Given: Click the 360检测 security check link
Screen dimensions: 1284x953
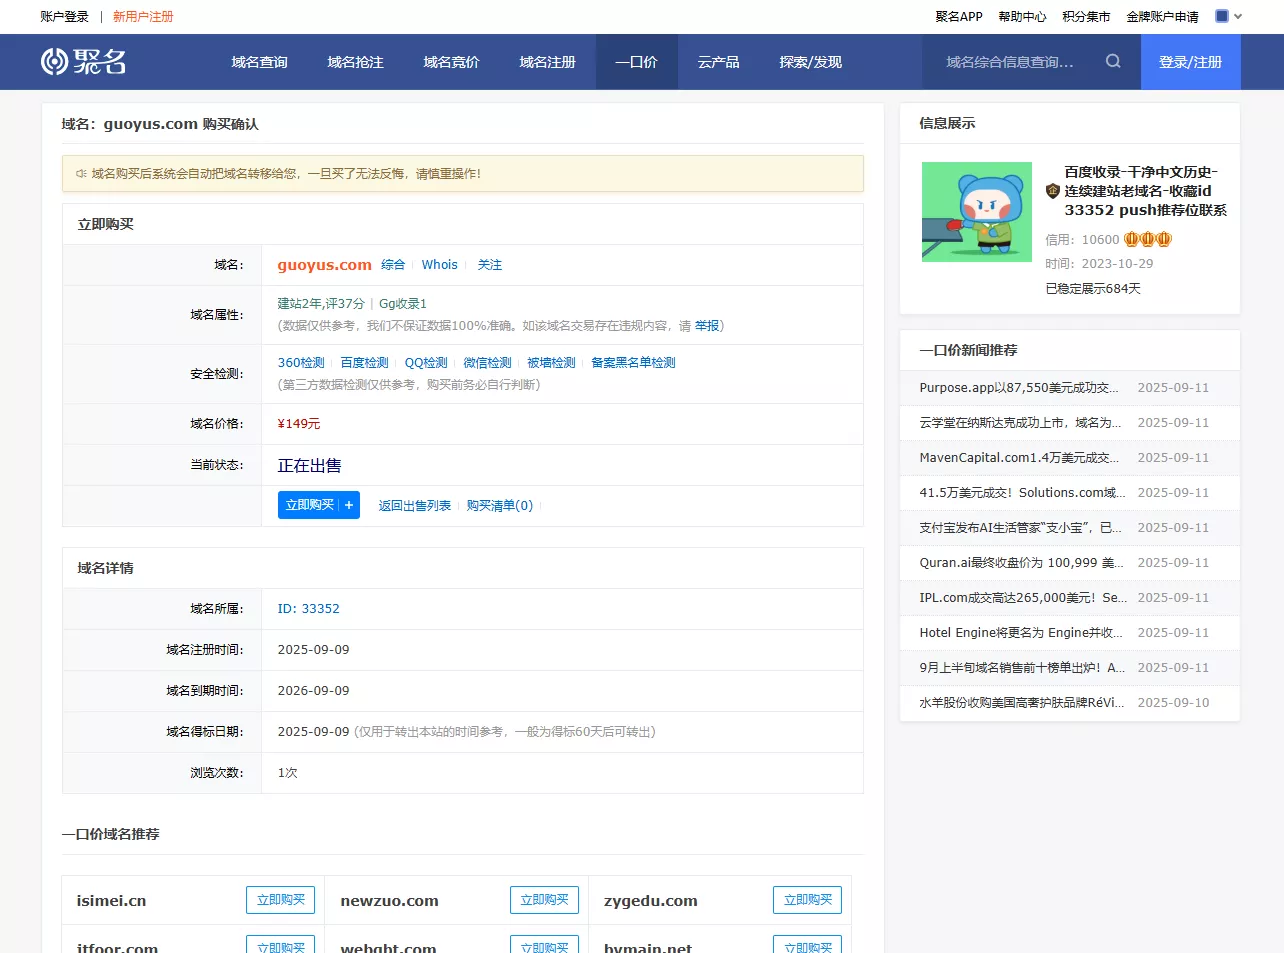Looking at the screenshot, I should [x=301, y=363].
